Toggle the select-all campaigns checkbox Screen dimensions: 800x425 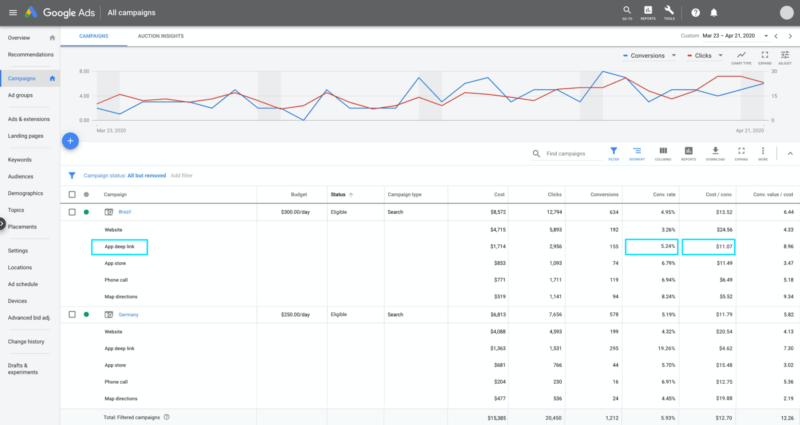pos(72,194)
